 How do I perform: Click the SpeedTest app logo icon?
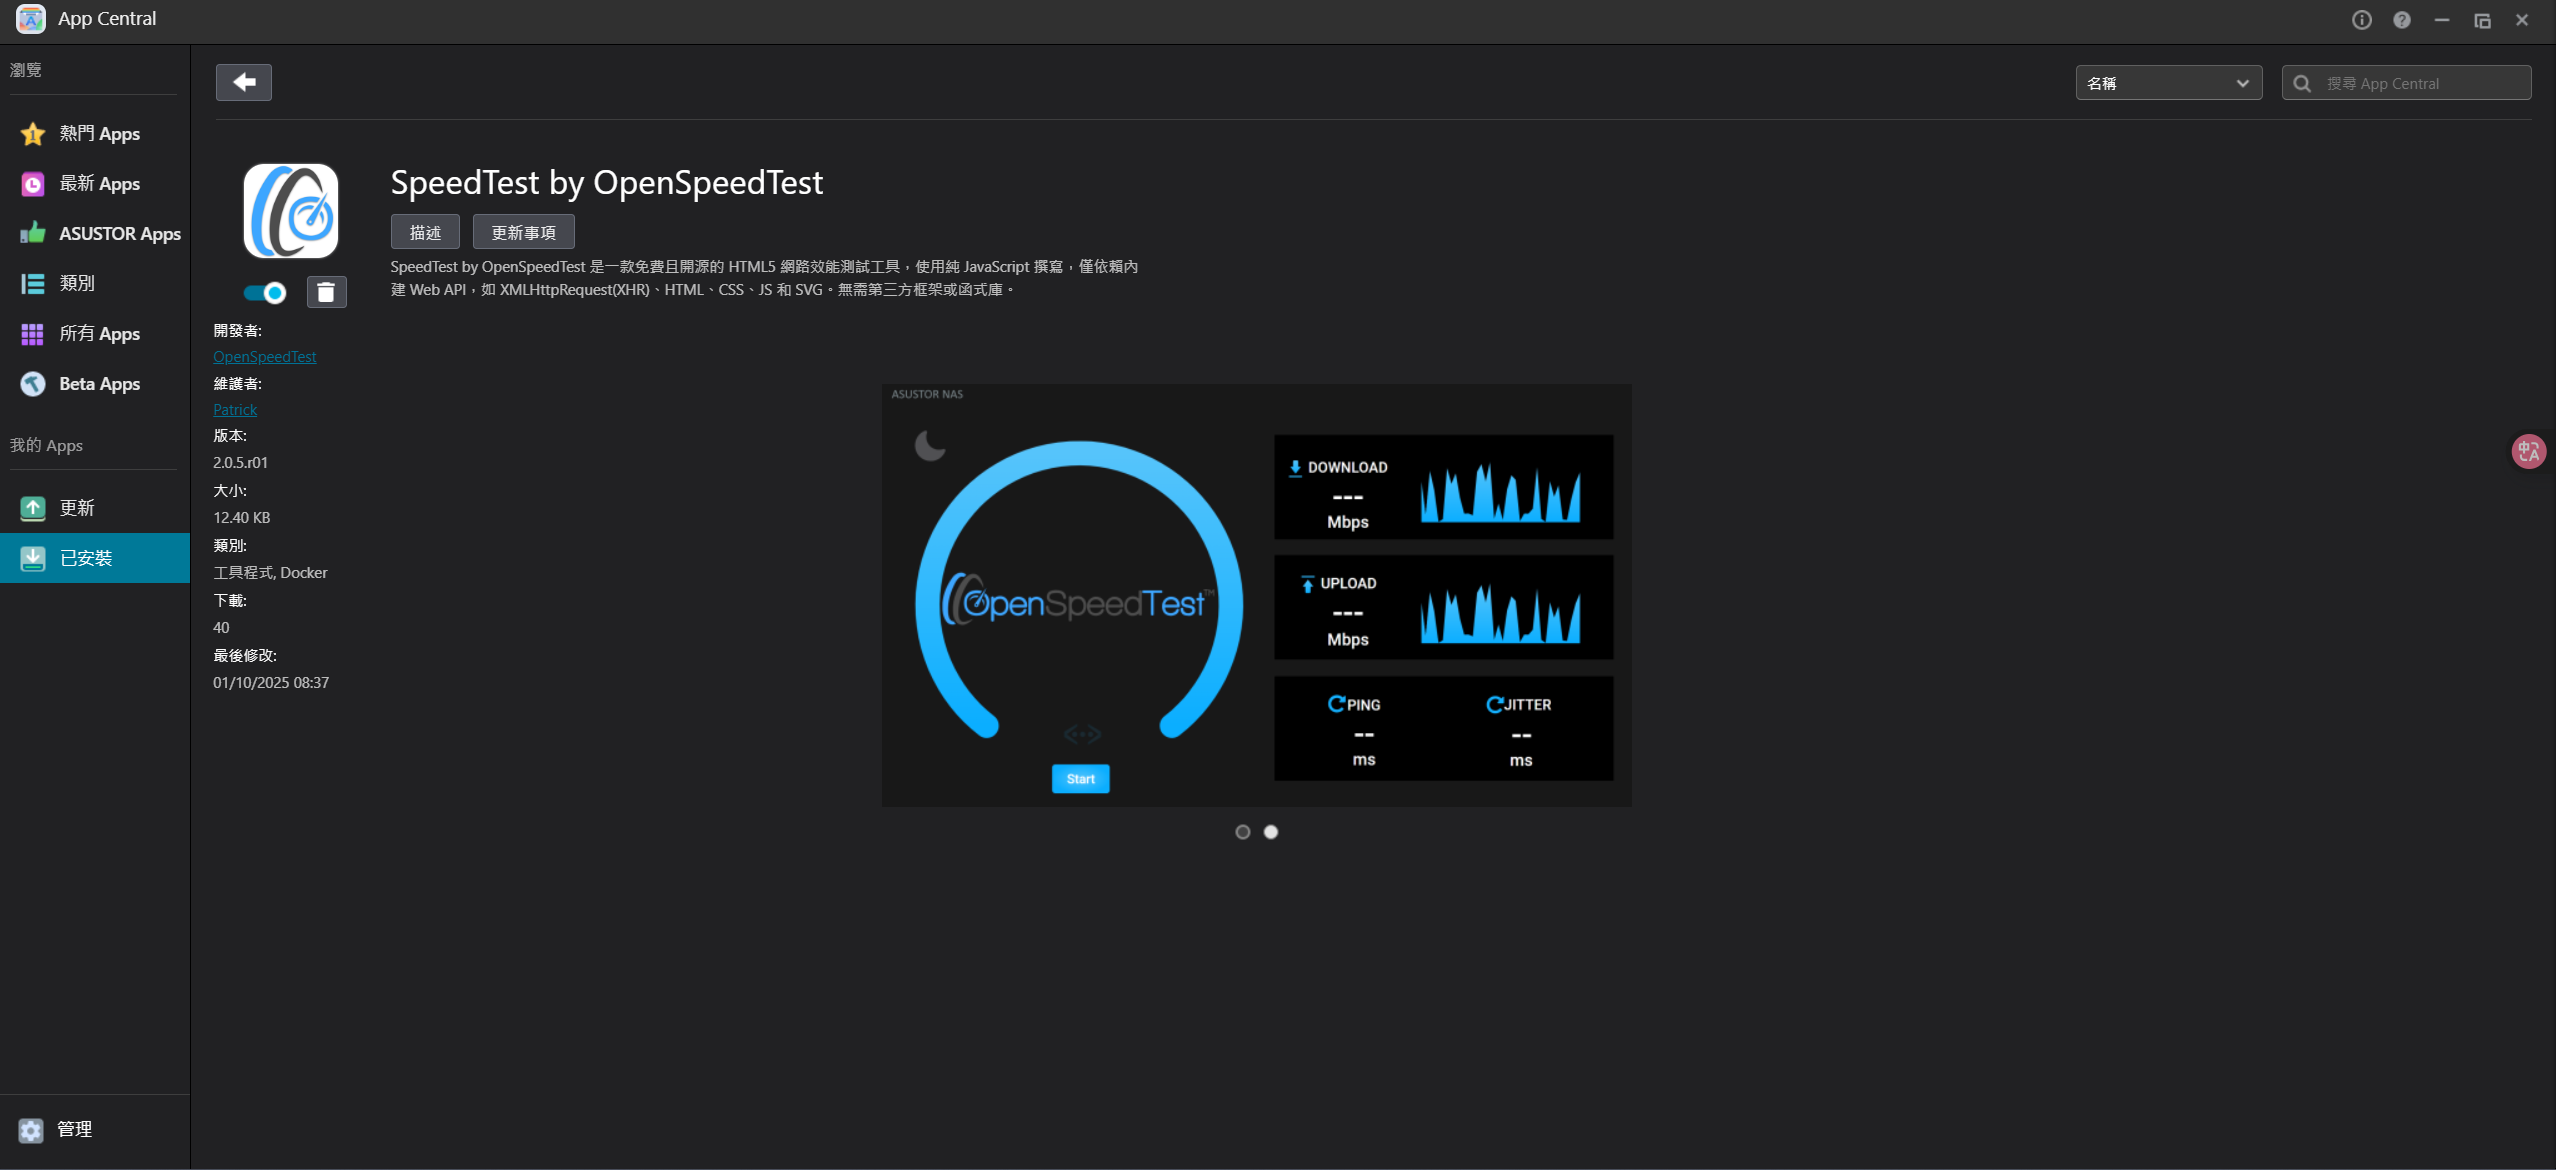(291, 211)
